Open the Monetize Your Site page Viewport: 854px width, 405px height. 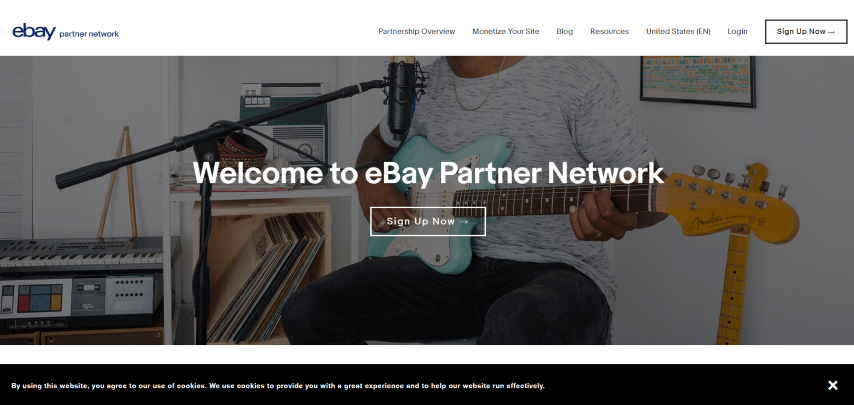[x=505, y=32]
